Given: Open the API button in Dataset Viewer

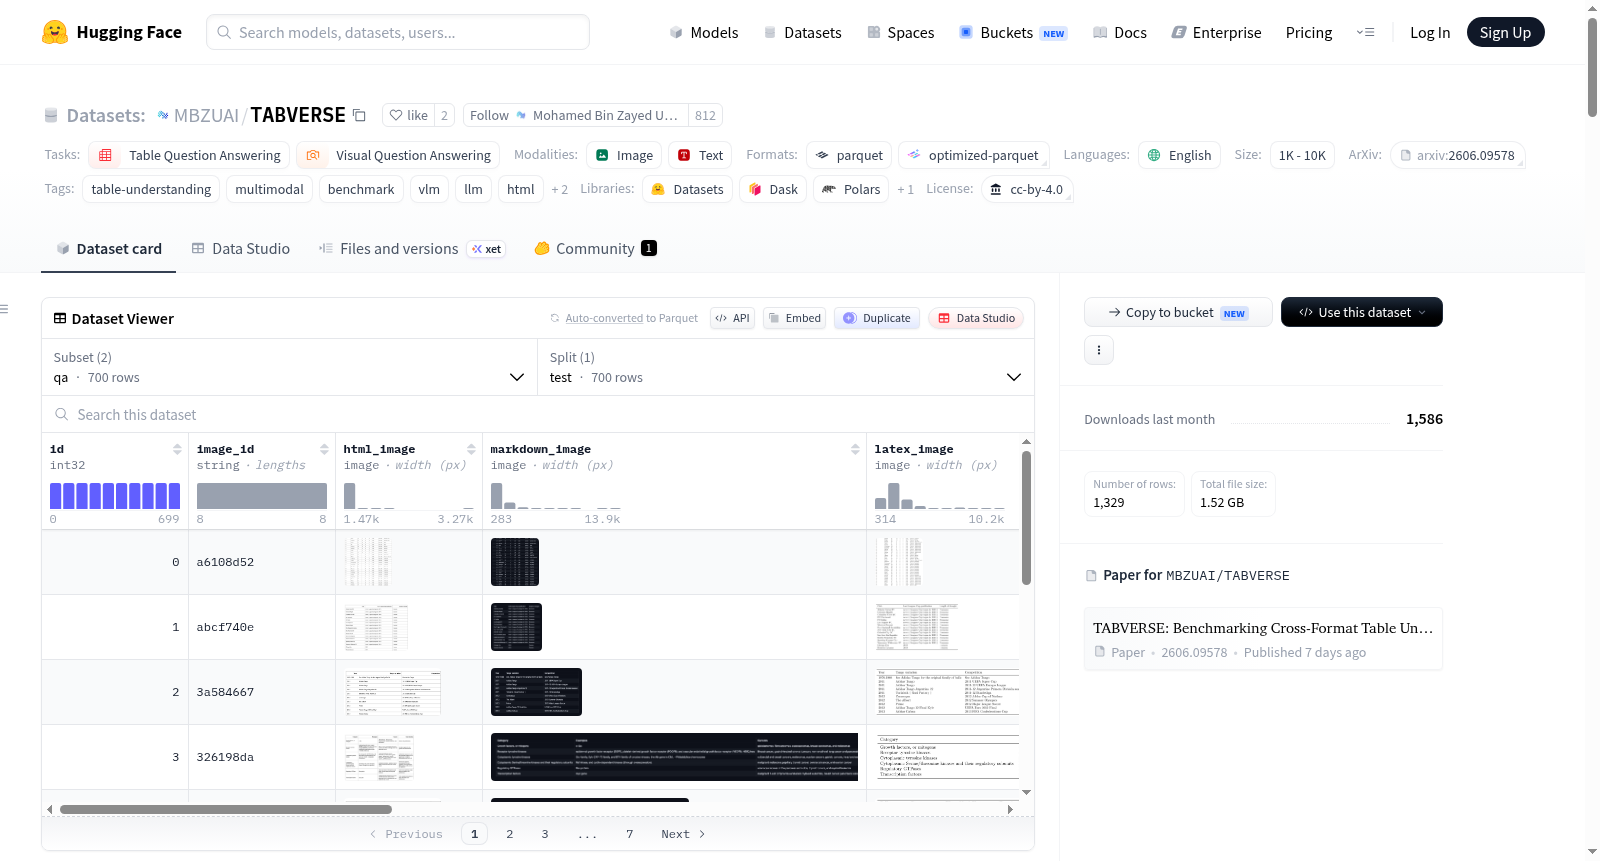Looking at the screenshot, I should click(732, 318).
